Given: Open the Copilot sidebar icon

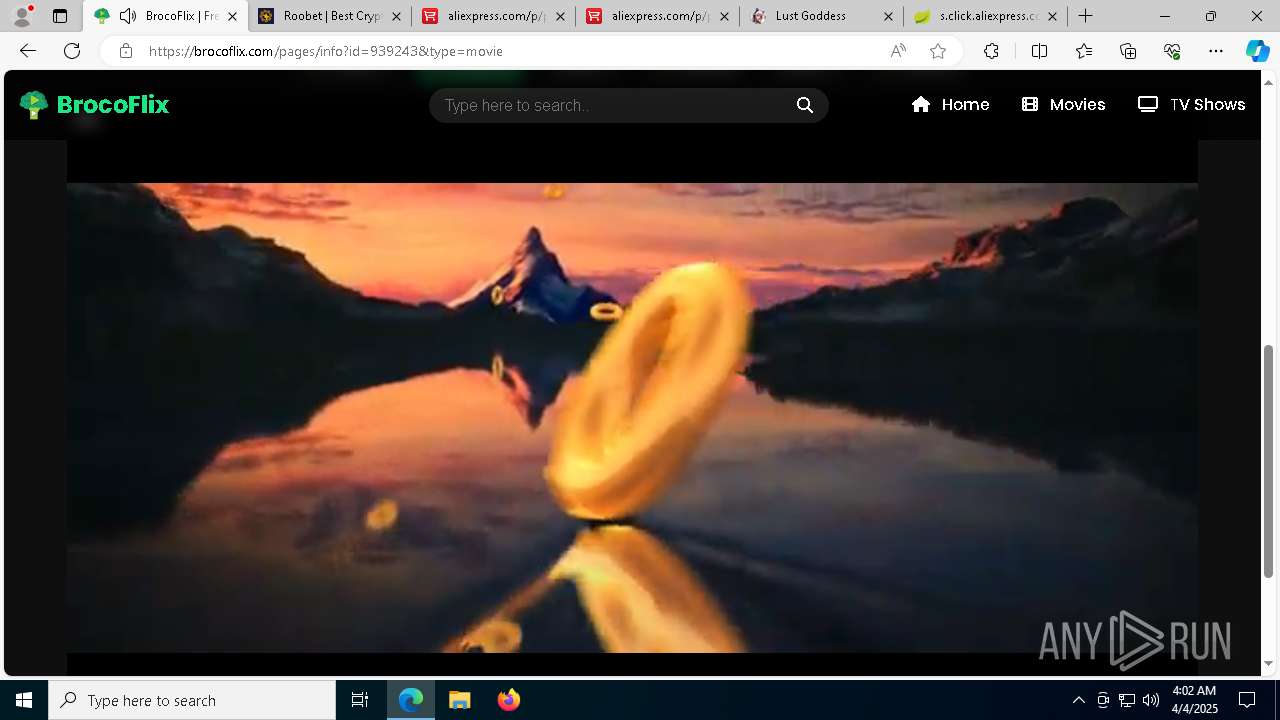Looking at the screenshot, I should coord(1257,51).
